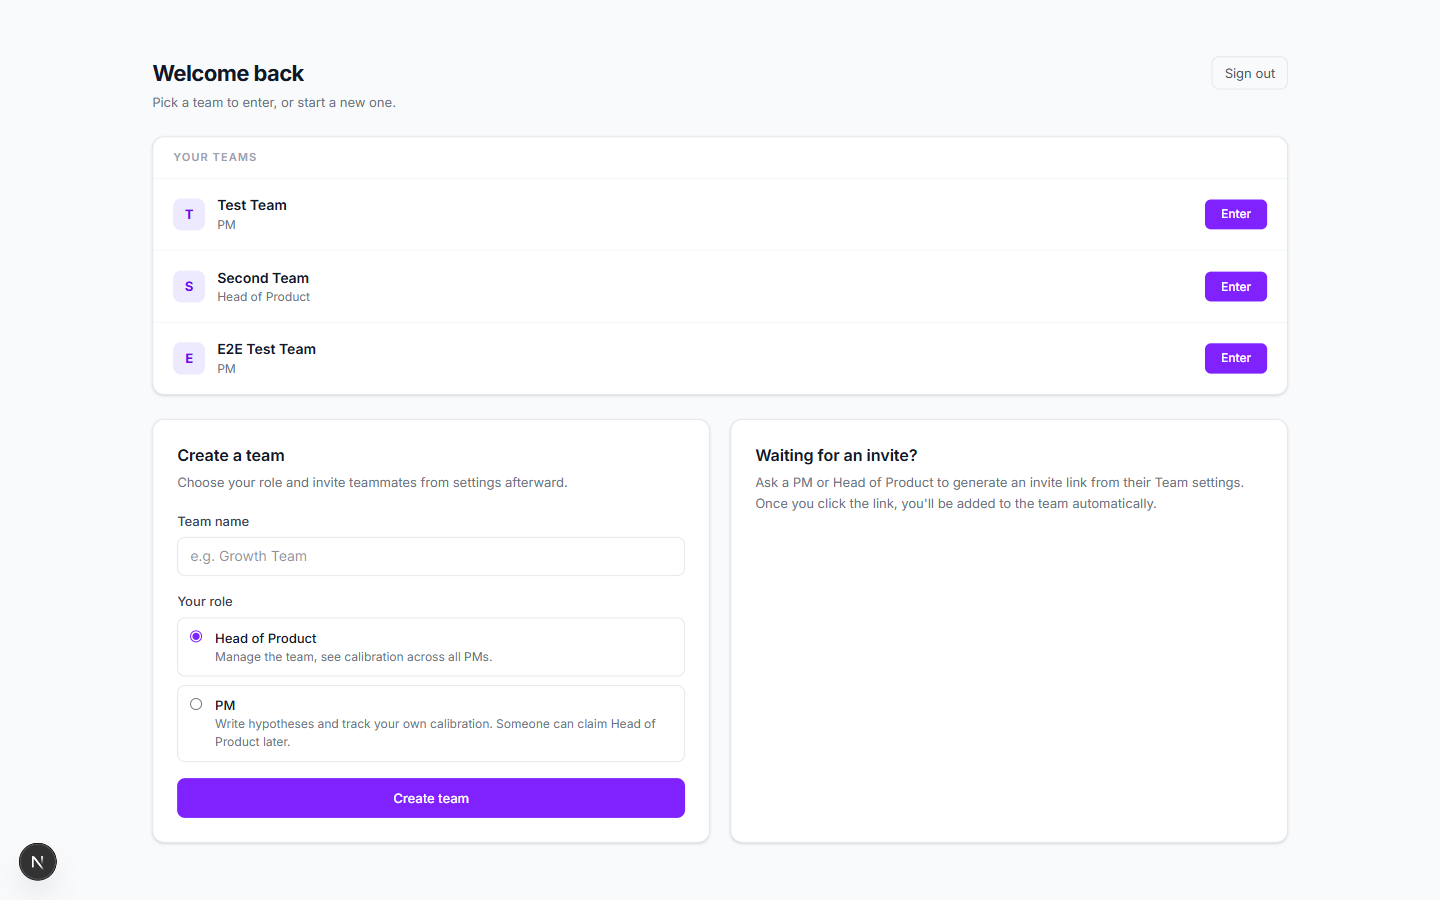This screenshot has width=1440, height=900.
Task: Select the Head of Product role
Action: click(x=196, y=637)
